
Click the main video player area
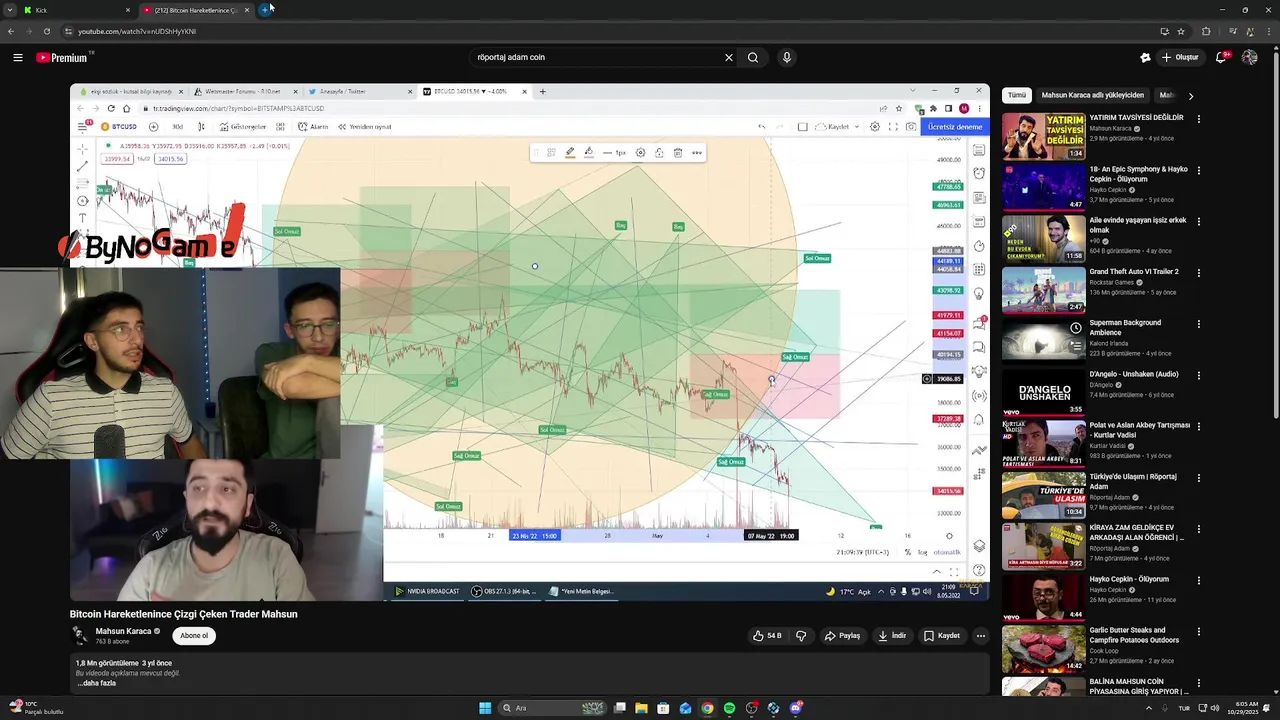click(529, 342)
